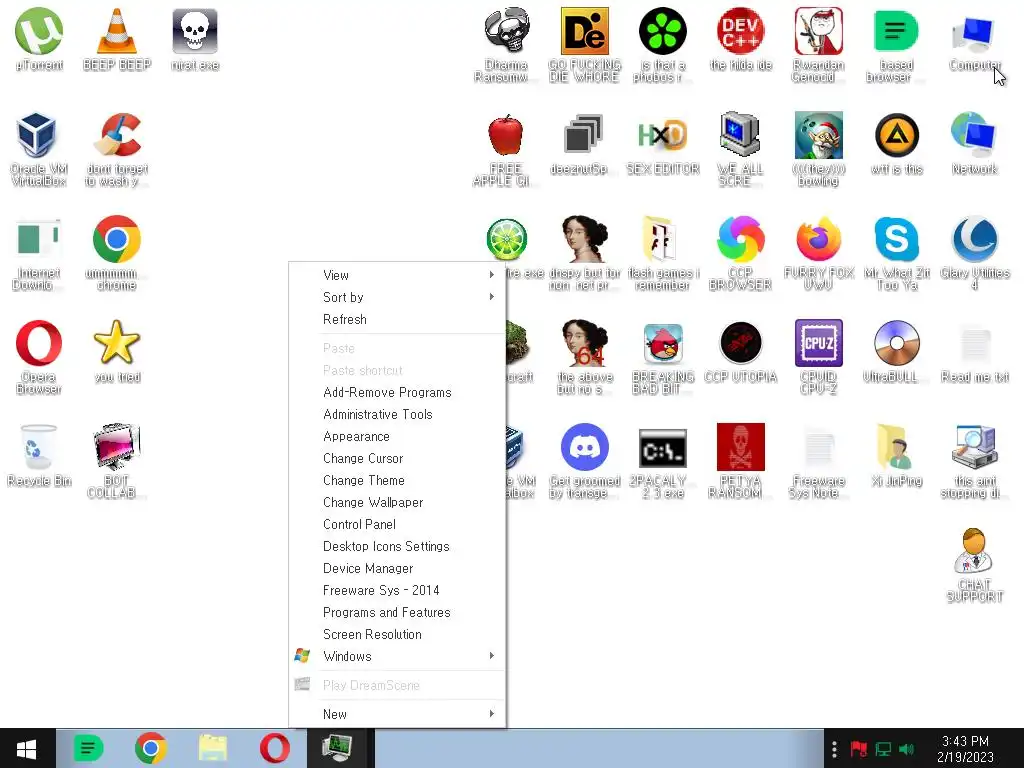Select the Computer desktop icon
1024x768 pixels.
(974, 33)
